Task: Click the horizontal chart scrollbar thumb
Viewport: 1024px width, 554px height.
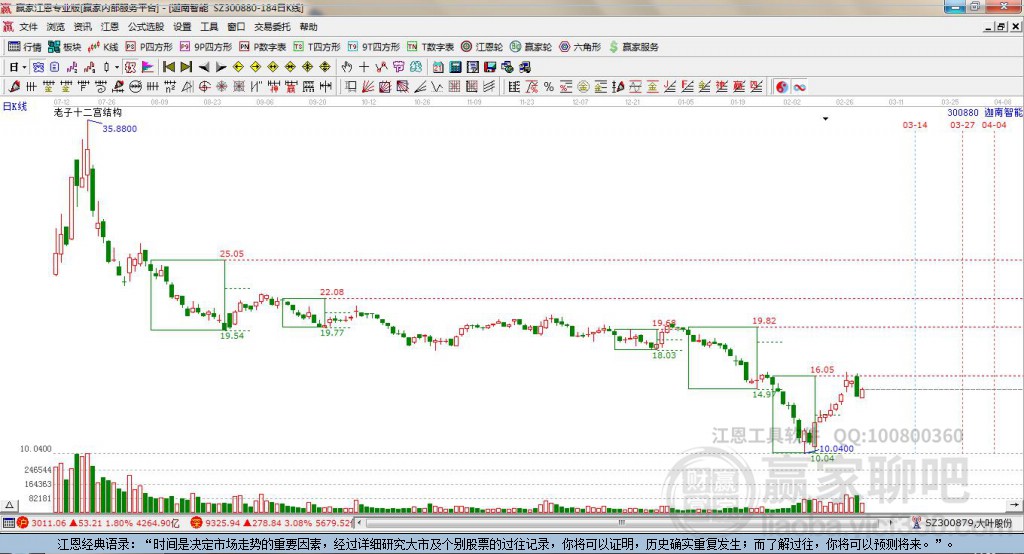Action: [622, 523]
